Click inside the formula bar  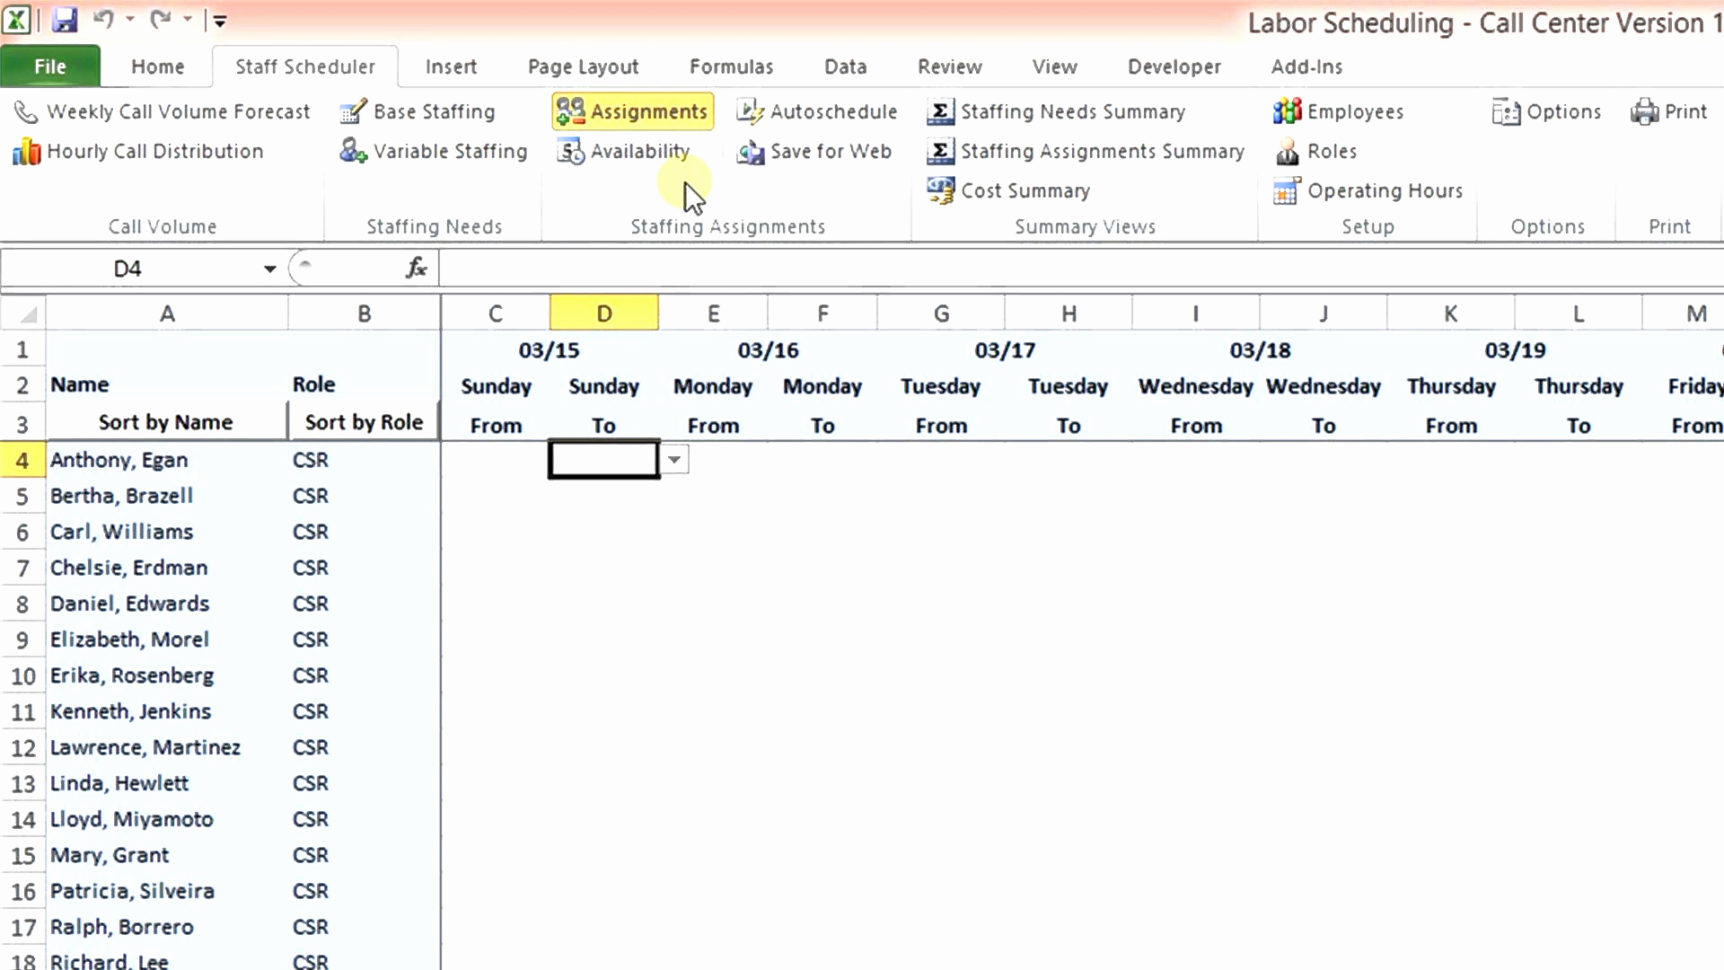1081,268
